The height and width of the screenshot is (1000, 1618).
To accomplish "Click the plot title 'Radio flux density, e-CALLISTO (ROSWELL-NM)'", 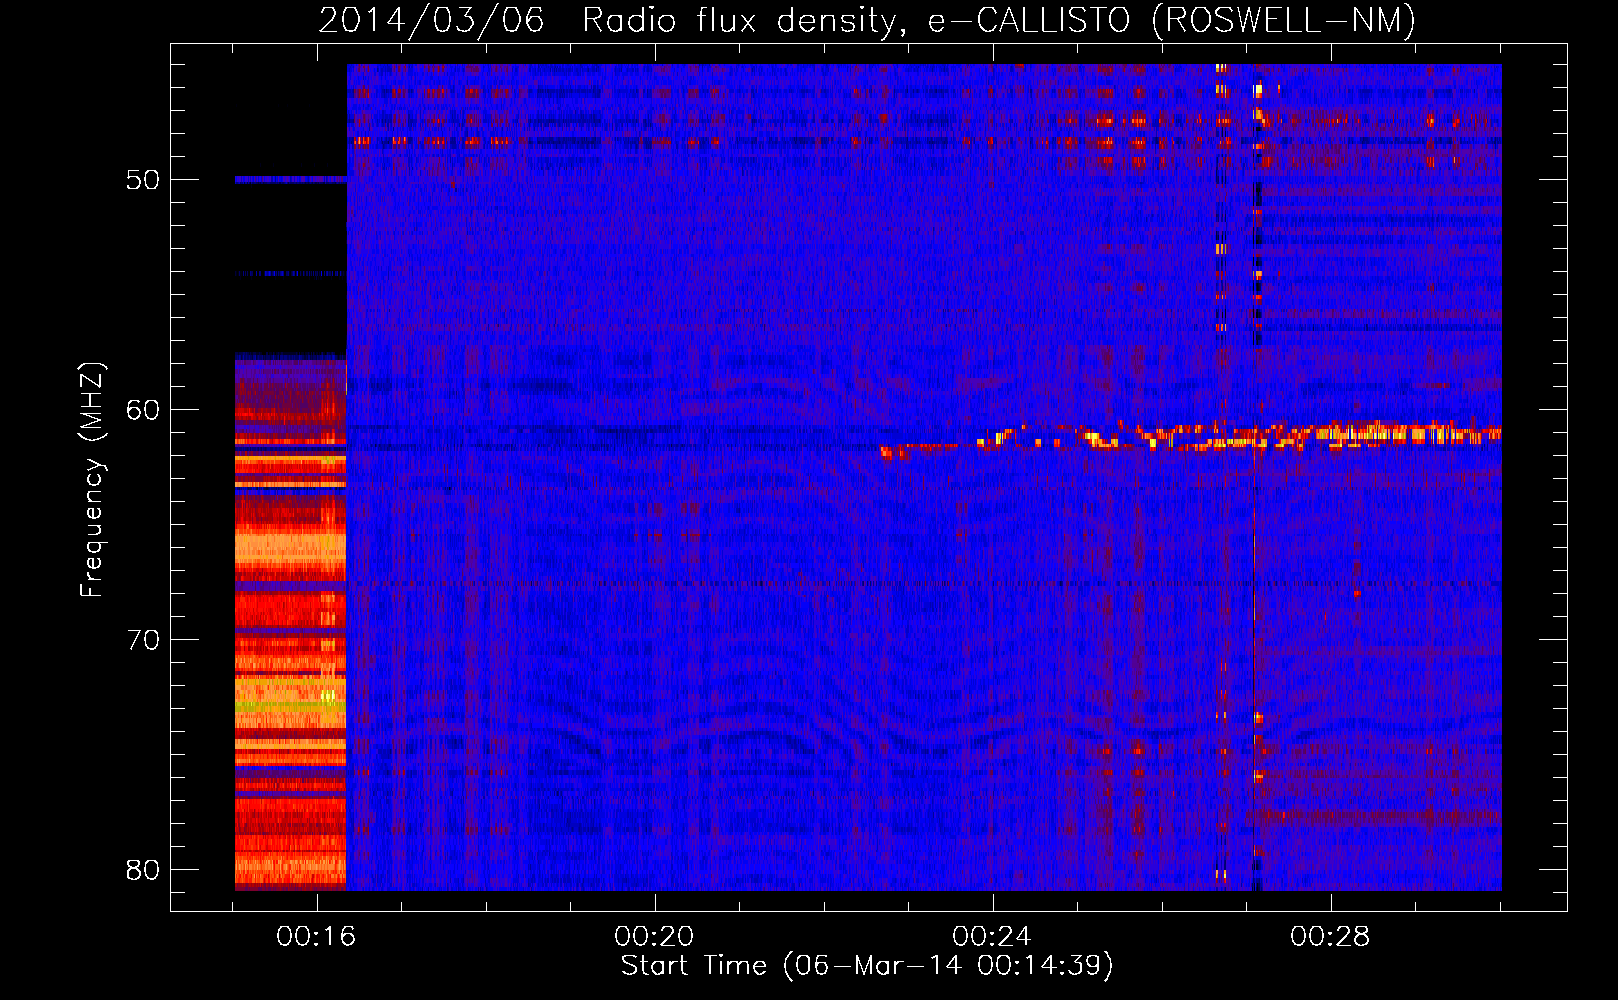I will pyautogui.click(x=999, y=20).
